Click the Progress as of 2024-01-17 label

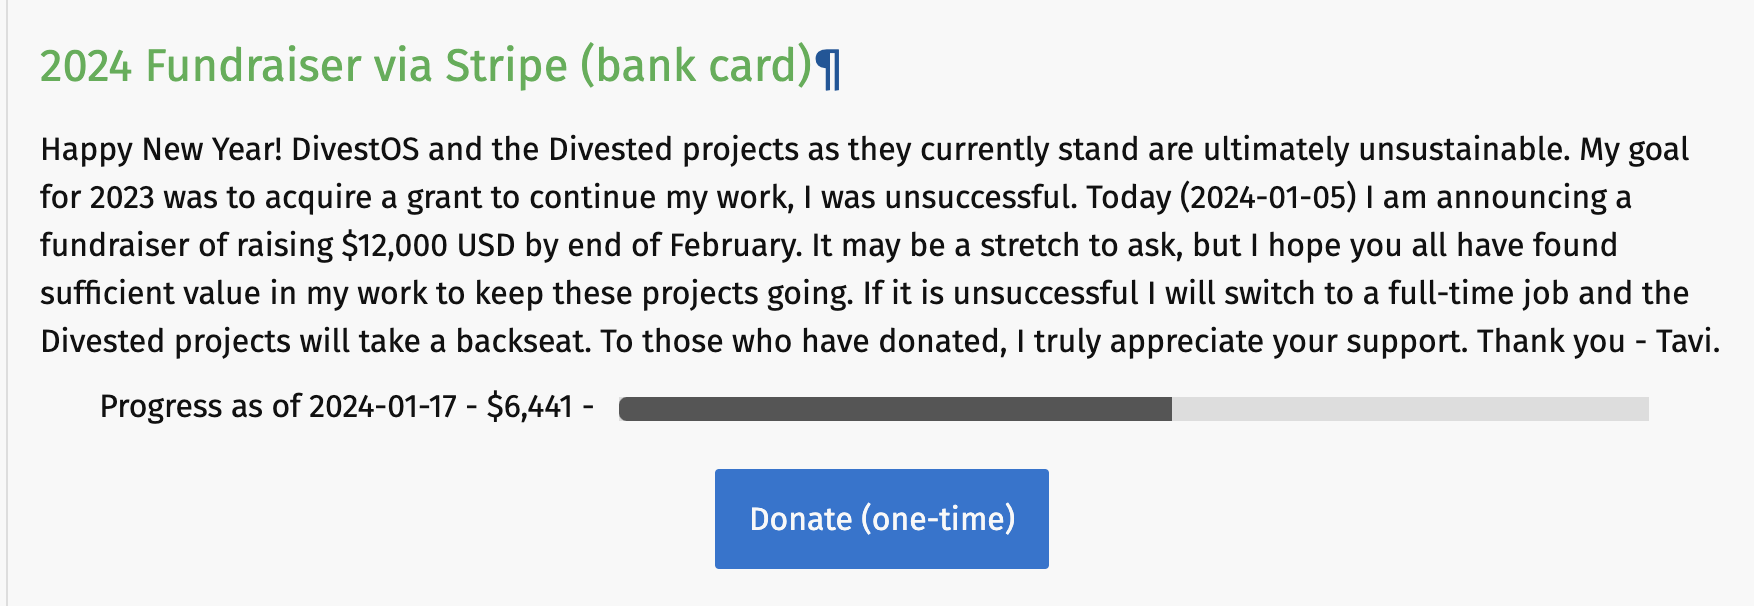[278, 406]
